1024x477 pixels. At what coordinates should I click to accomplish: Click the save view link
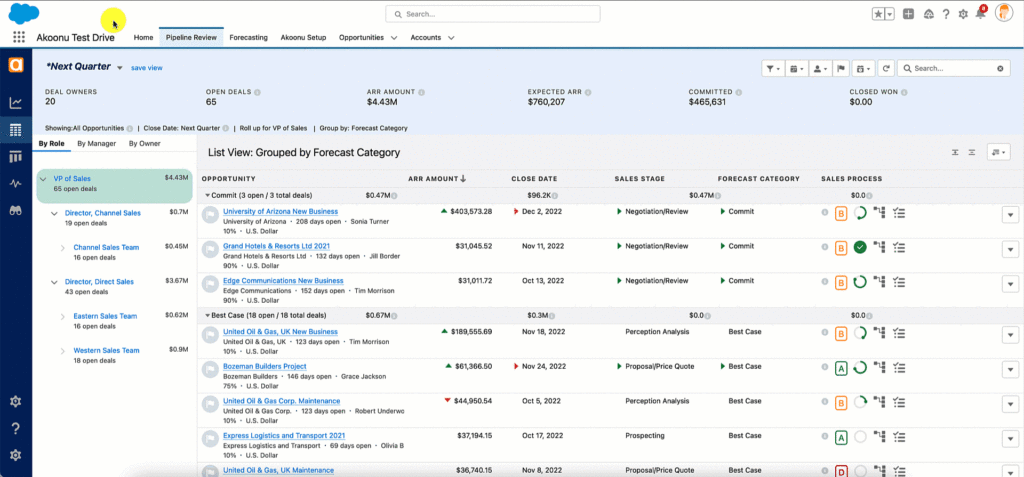click(146, 68)
